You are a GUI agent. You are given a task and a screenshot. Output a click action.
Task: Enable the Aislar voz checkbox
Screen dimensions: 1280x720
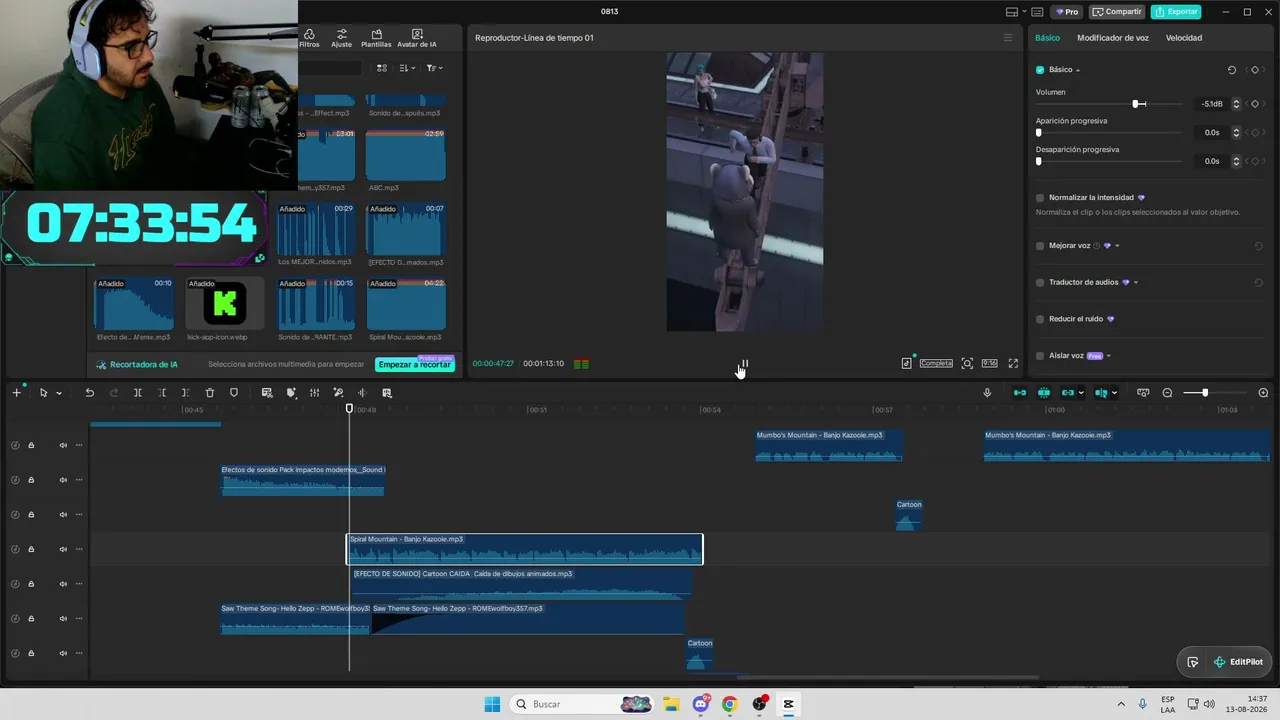(1040, 356)
